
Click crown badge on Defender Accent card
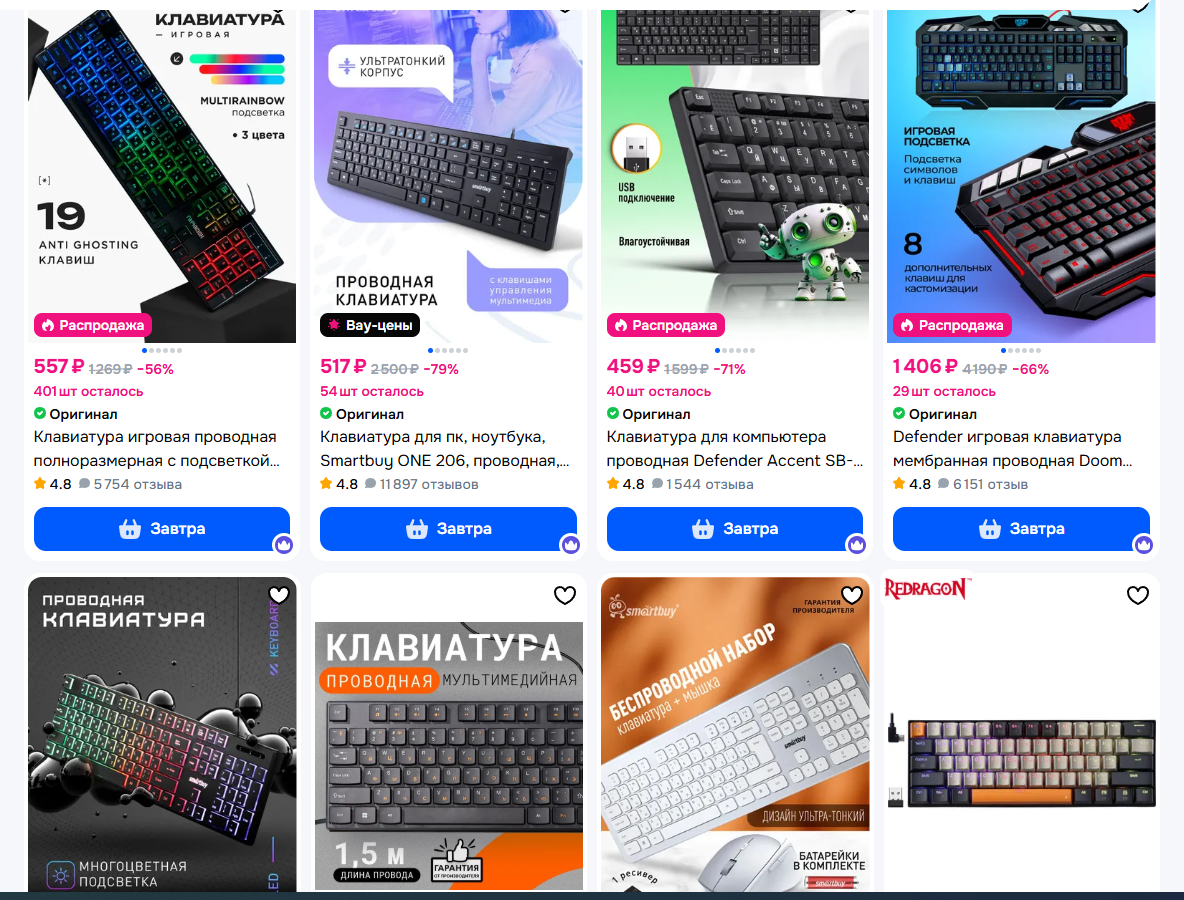tap(856, 544)
